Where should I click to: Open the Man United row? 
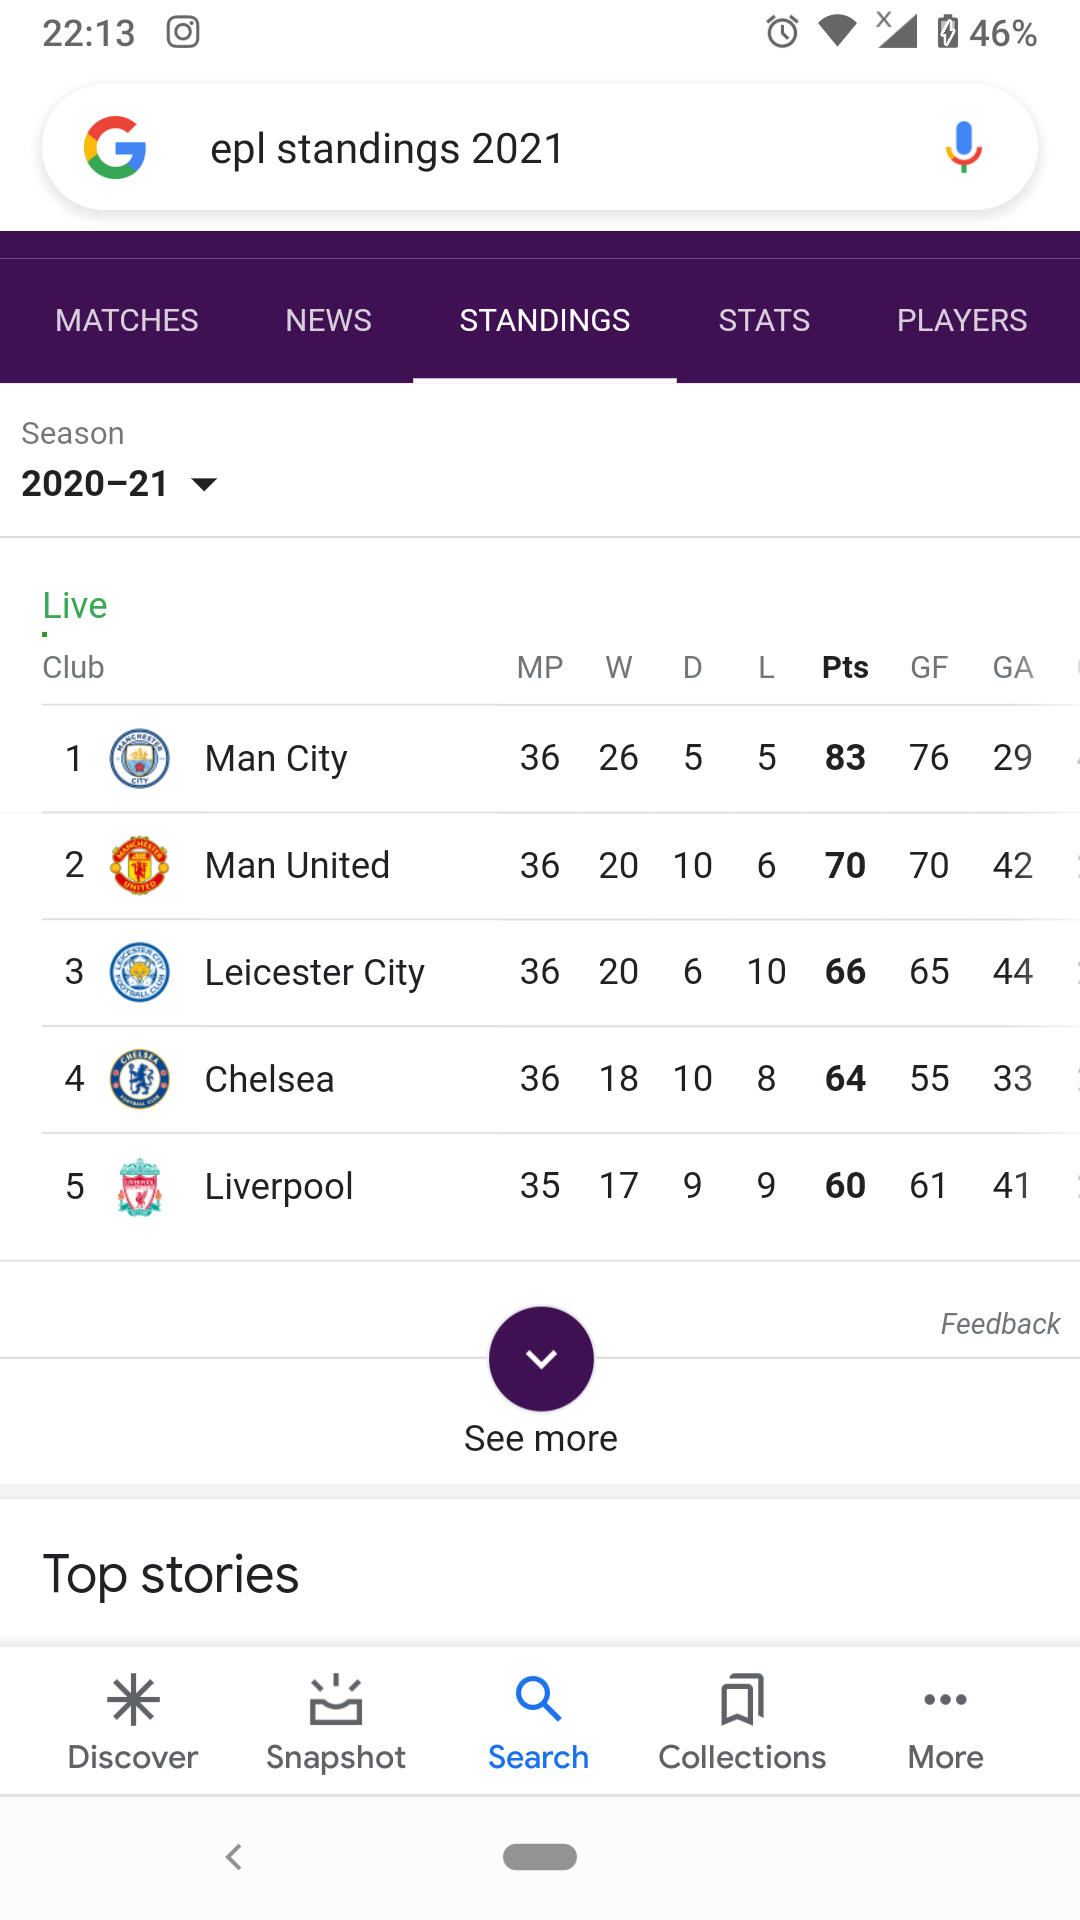point(297,866)
